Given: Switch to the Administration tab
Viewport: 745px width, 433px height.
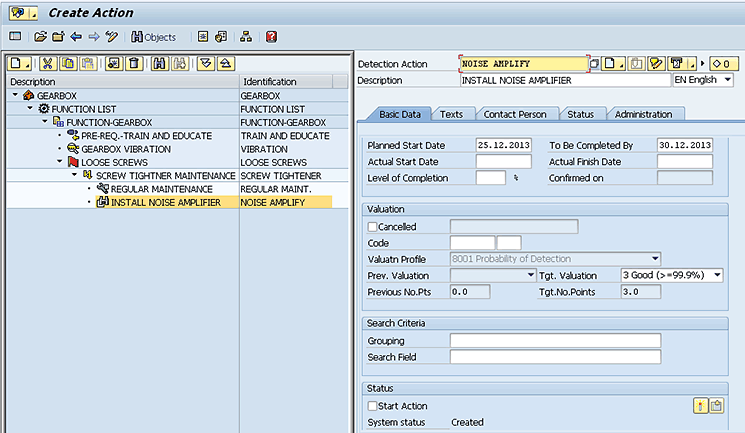Looking at the screenshot, I should [x=643, y=115].
